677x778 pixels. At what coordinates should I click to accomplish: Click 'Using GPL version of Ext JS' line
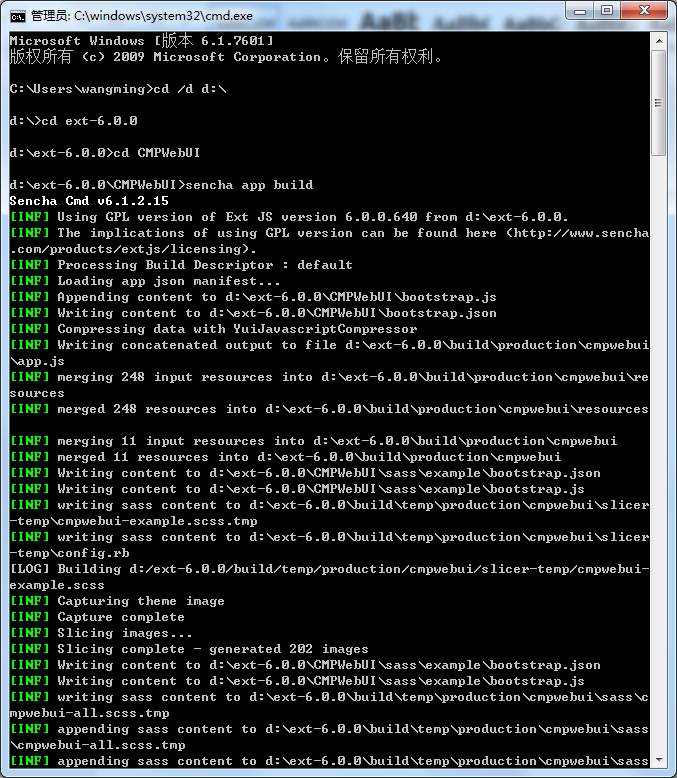(289, 217)
